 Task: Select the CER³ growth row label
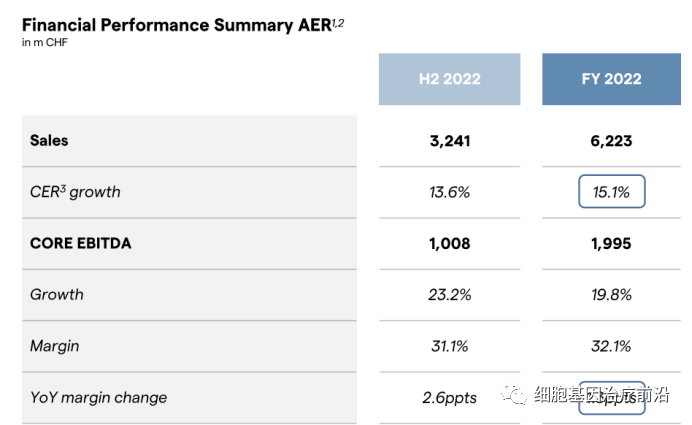pyautogui.click(x=75, y=192)
